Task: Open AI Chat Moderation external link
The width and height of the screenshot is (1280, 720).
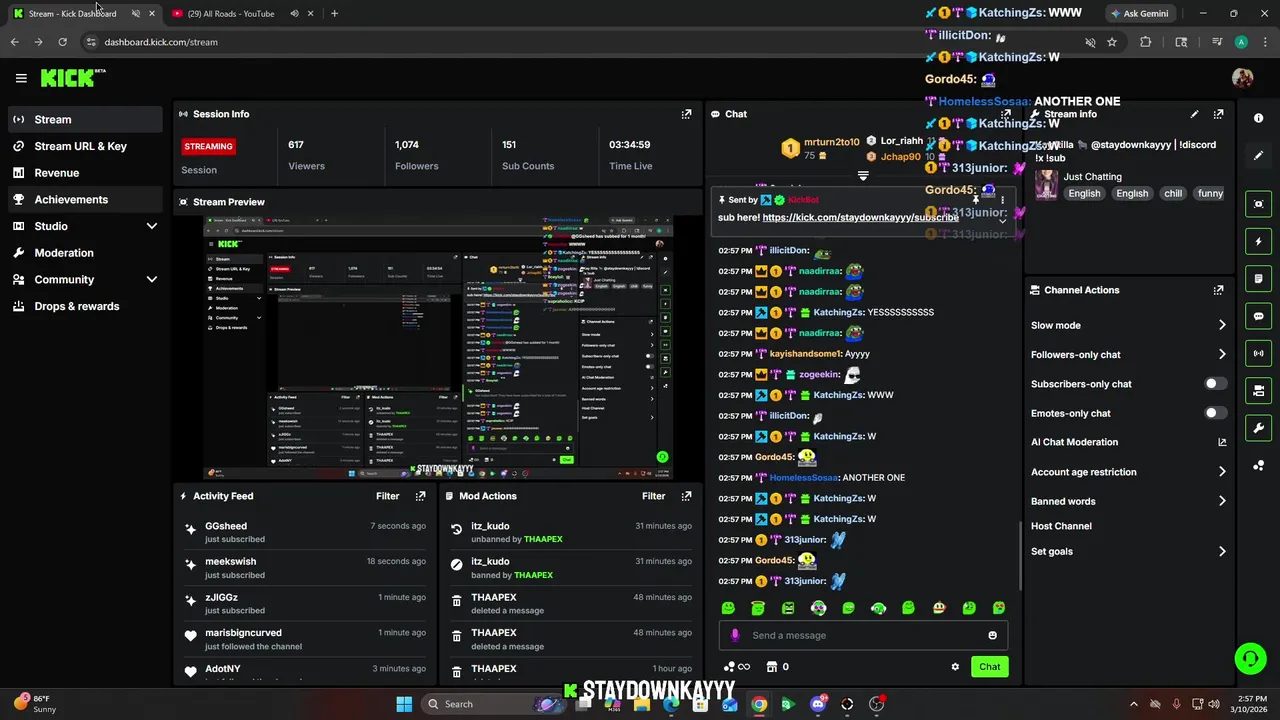Action: [x=1222, y=442]
